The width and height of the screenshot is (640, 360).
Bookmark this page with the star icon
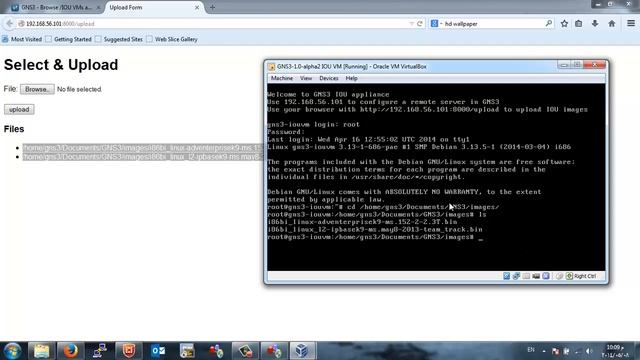564,24
